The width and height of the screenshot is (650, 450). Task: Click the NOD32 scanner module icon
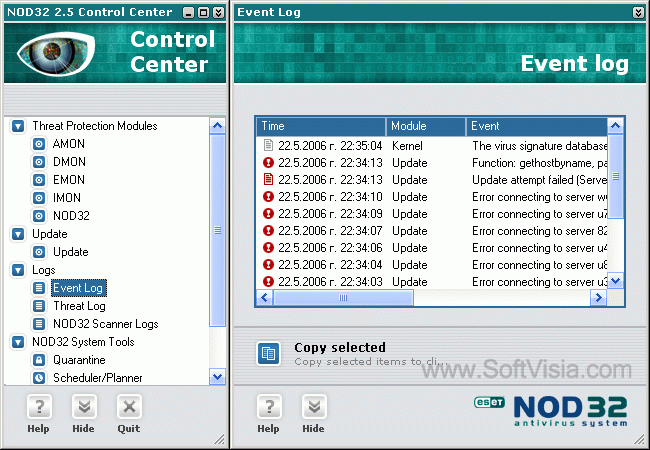point(39,215)
